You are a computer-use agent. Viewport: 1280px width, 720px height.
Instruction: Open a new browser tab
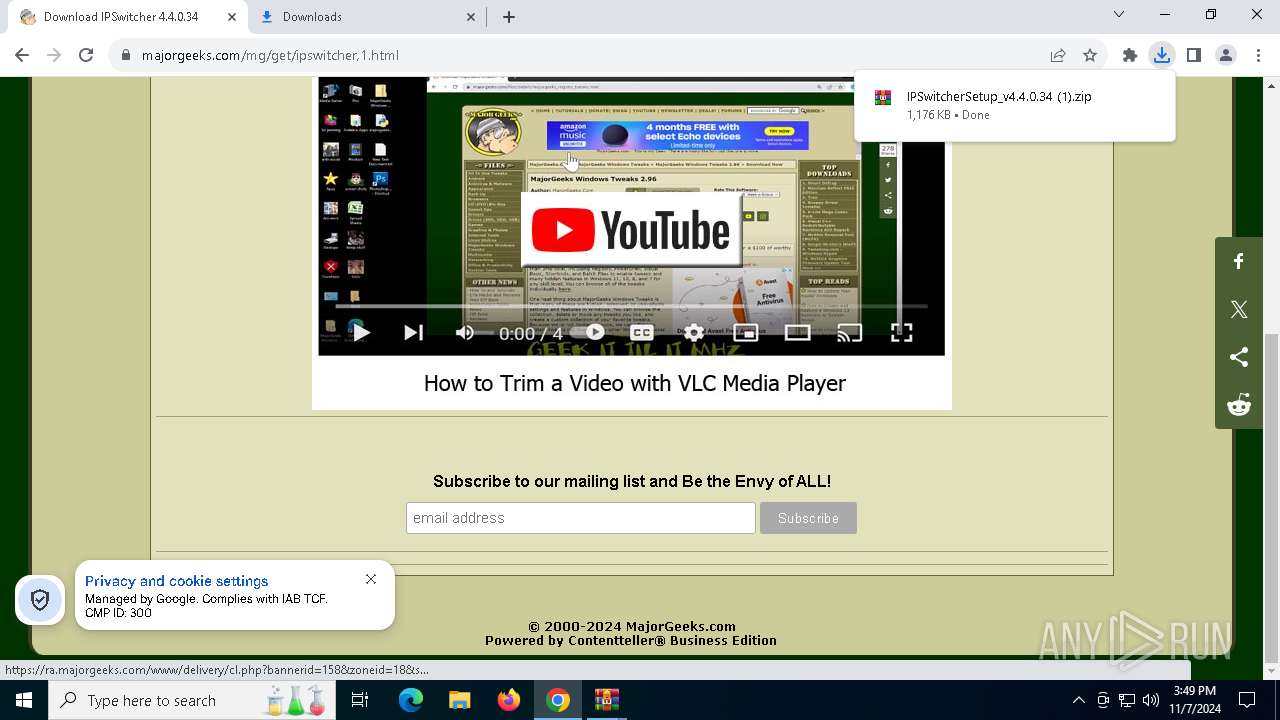click(x=509, y=17)
